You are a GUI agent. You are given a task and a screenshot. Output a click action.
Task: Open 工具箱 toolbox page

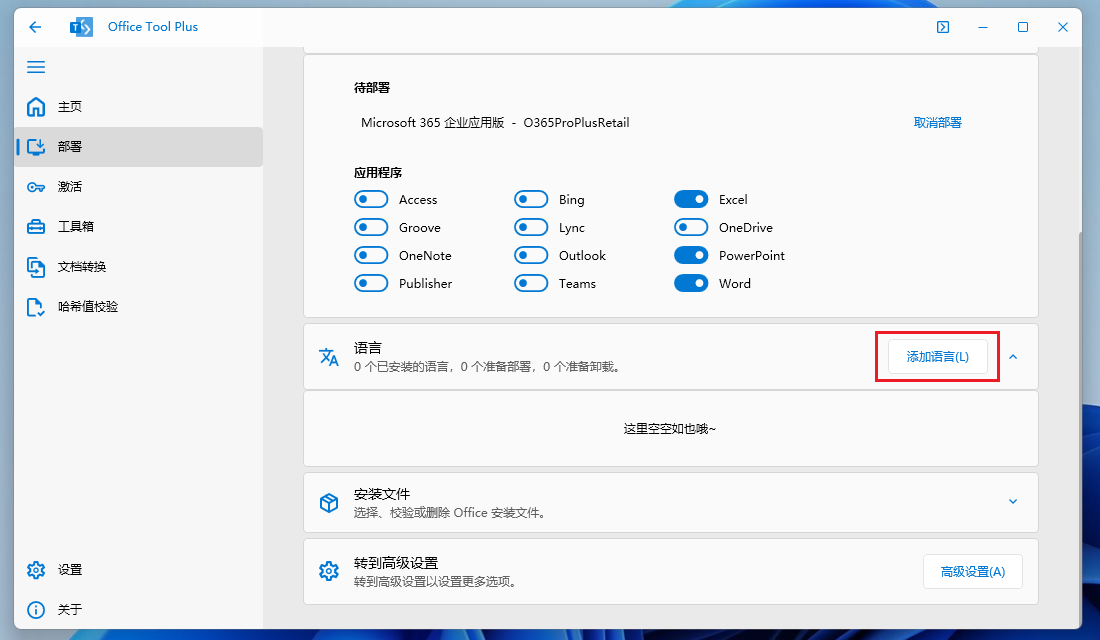[x=138, y=227]
